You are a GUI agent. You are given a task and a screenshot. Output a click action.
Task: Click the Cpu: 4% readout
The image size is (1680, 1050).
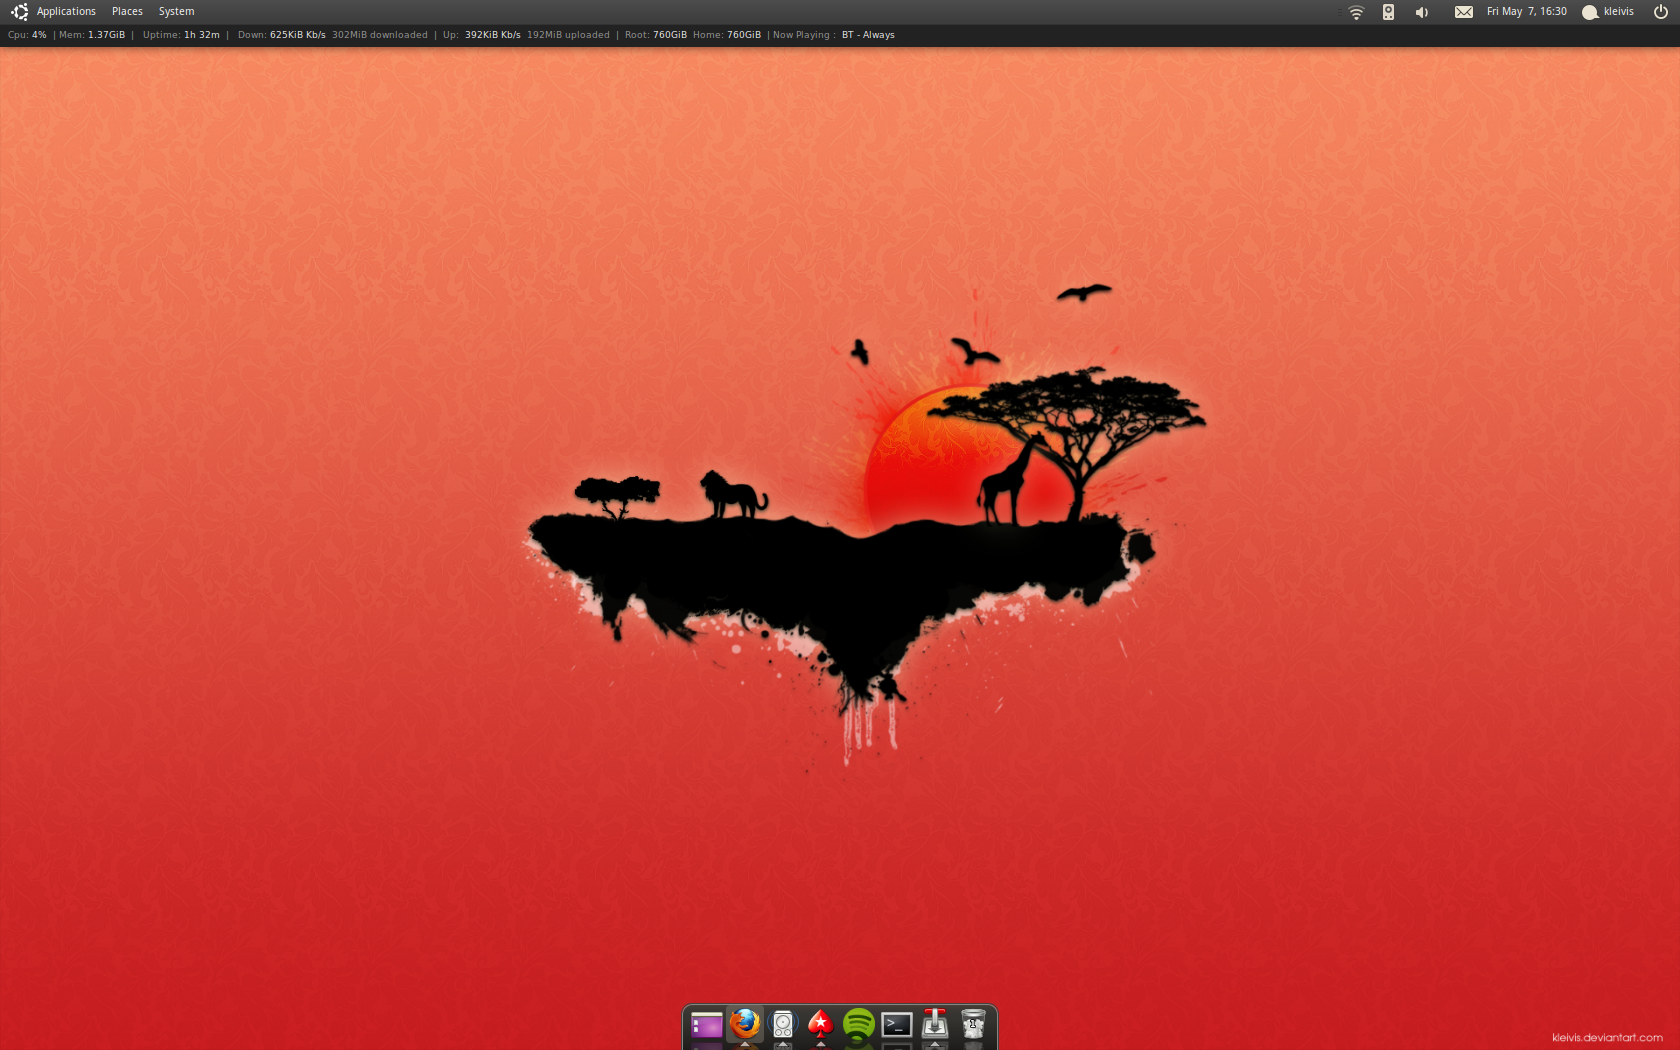(27, 35)
